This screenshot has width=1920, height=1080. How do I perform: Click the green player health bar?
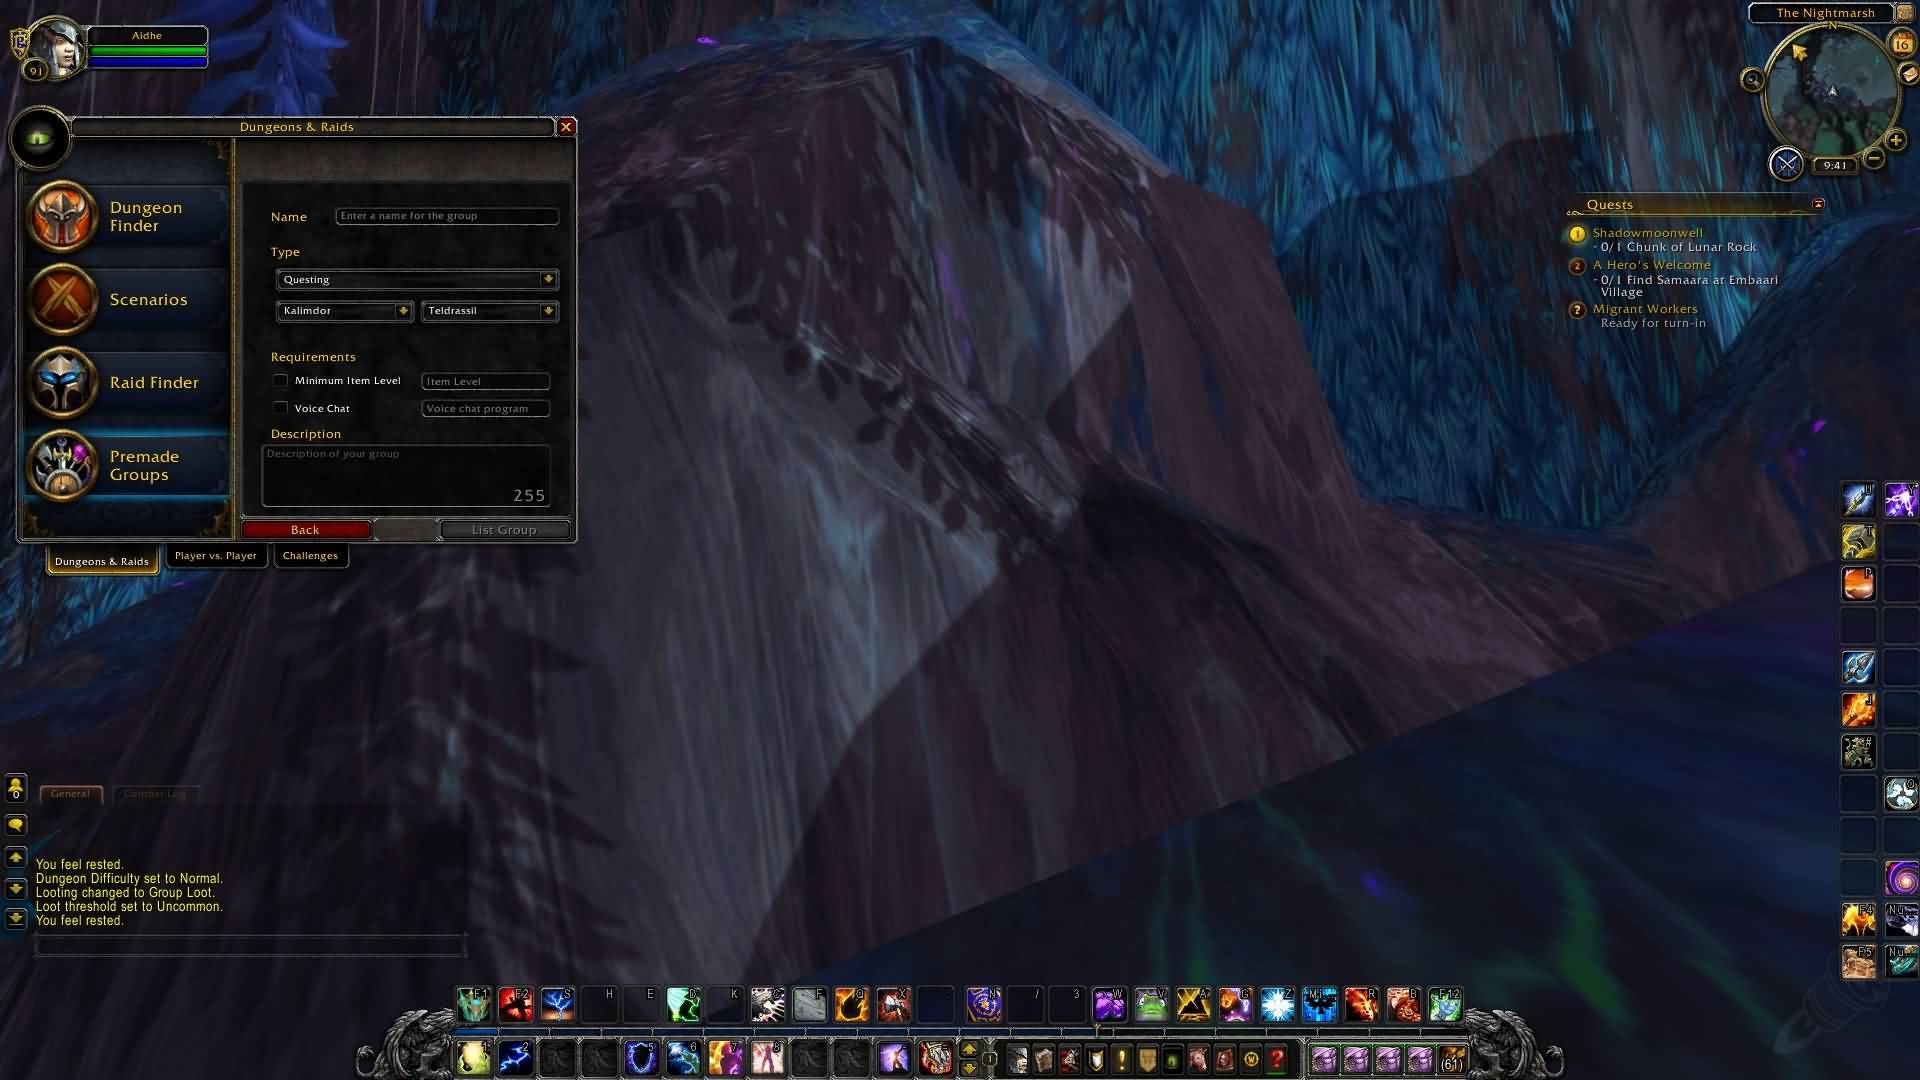tap(148, 51)
